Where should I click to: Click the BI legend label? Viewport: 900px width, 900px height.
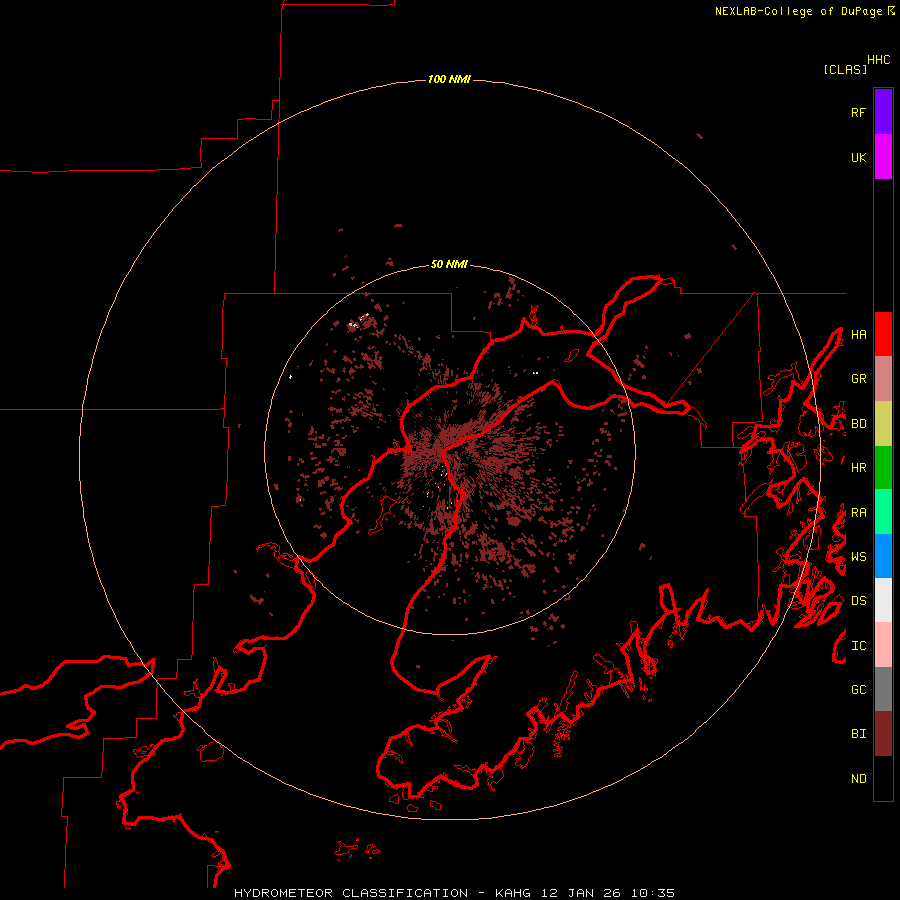858,734
